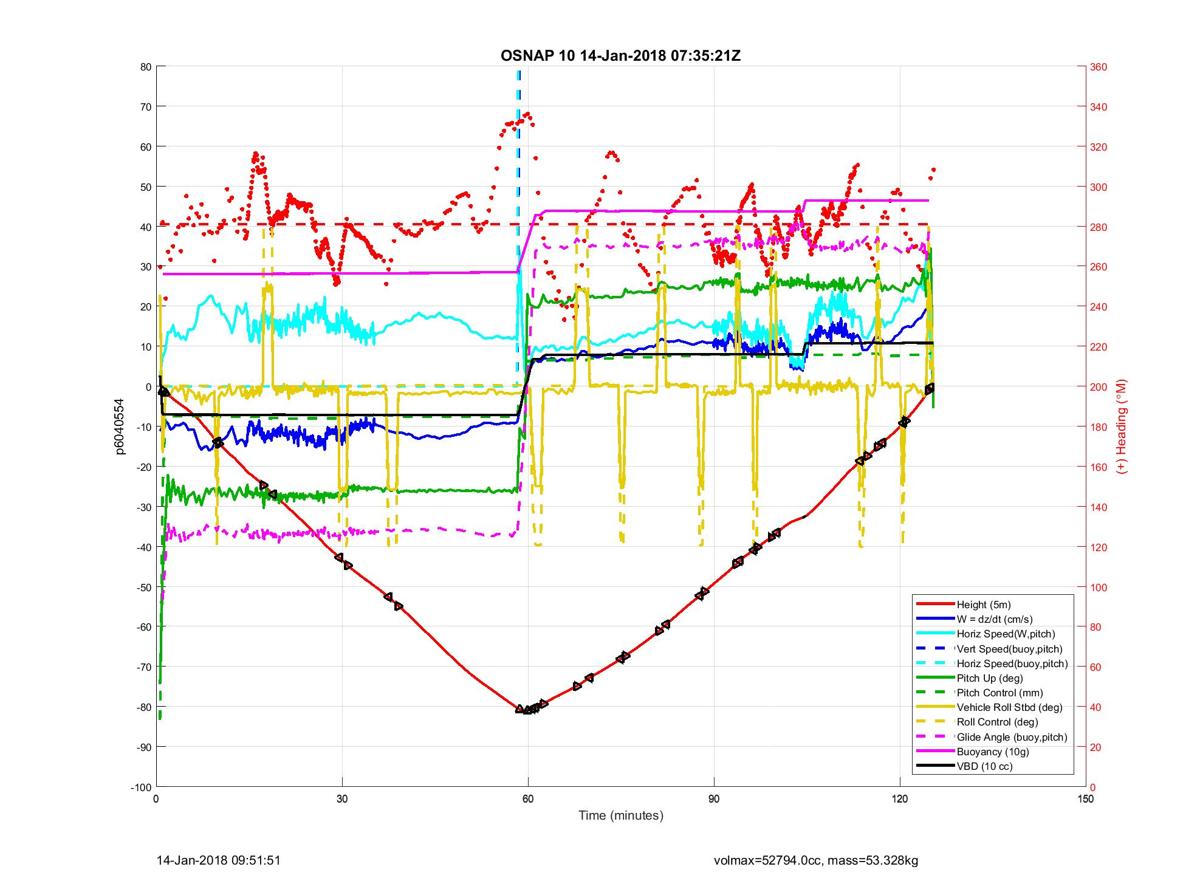Click the red line sample beside Height legend

pyautogui.click(x=934, y=604)
